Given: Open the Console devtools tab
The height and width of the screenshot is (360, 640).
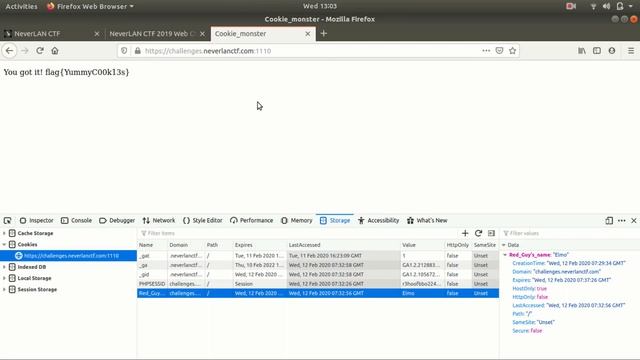Looking at the screenshot, I should coord(76,220).
